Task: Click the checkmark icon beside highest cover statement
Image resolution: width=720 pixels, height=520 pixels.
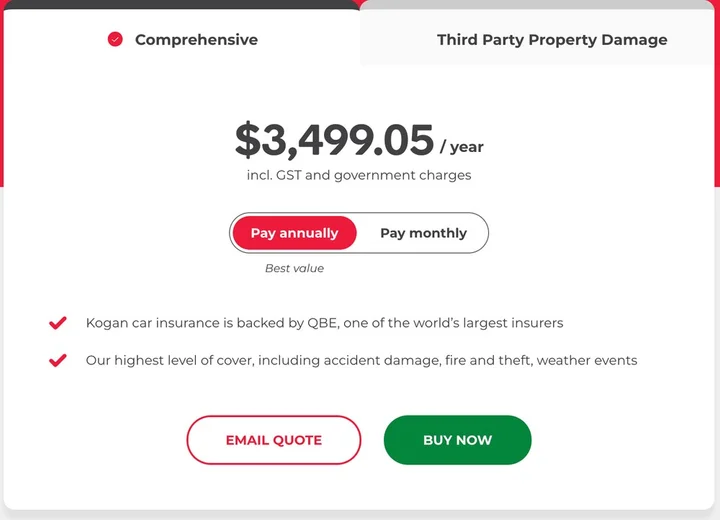Action: click(x=58, y=360)
